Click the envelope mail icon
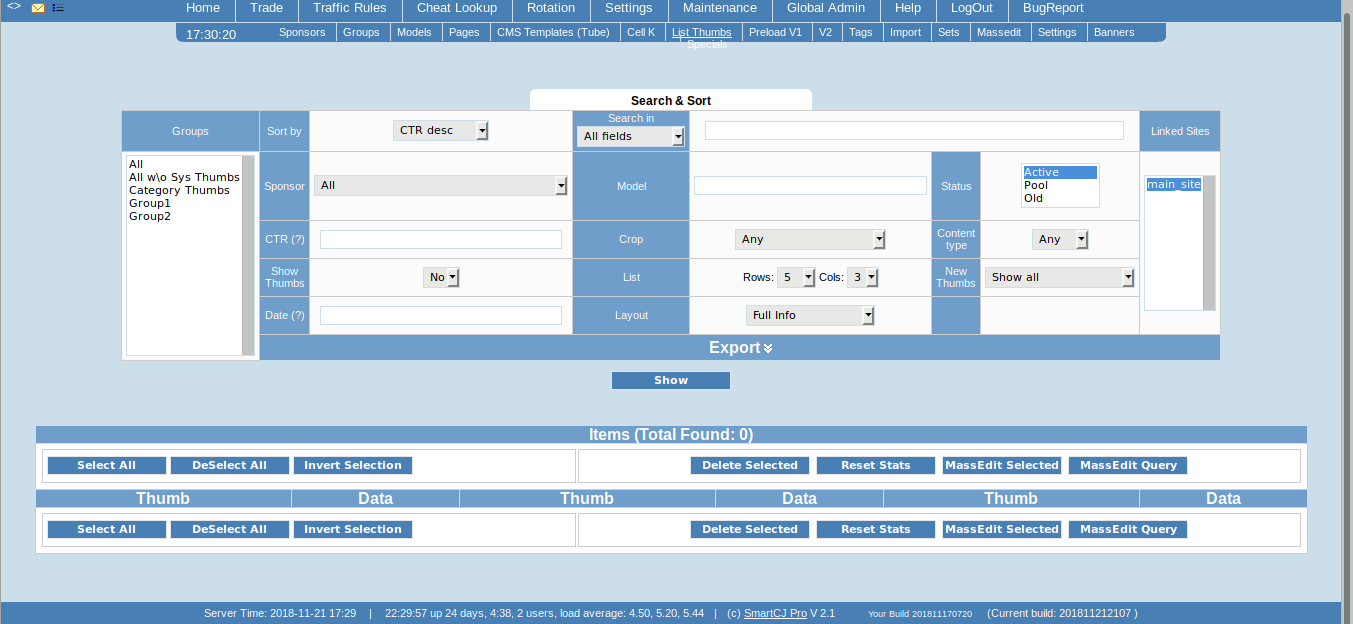Viewport: 1353px width, 624px height. pyautogui.click(x=38, y=8)
